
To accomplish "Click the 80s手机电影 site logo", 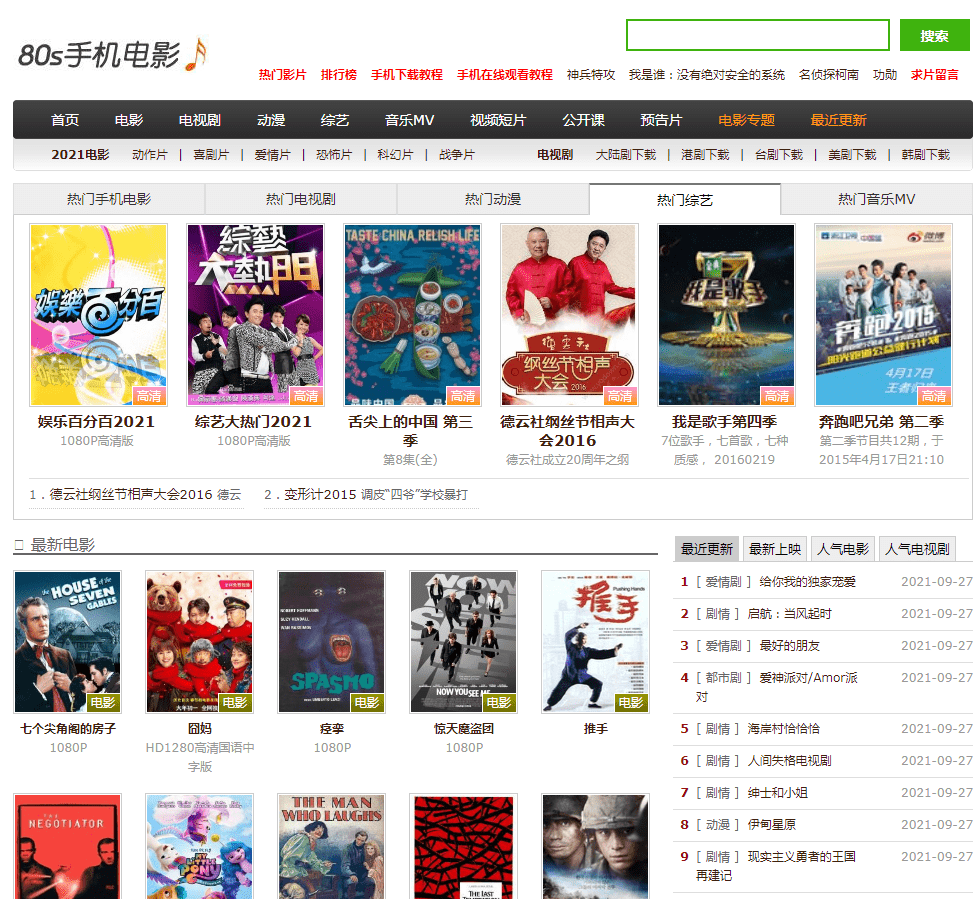I will 112,55.
